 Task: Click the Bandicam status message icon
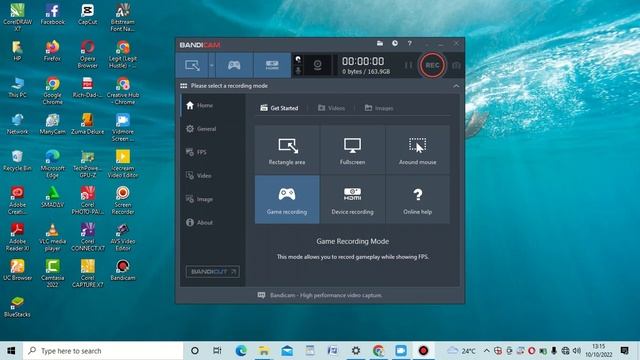pyautogui.click(x=261, y=295)
